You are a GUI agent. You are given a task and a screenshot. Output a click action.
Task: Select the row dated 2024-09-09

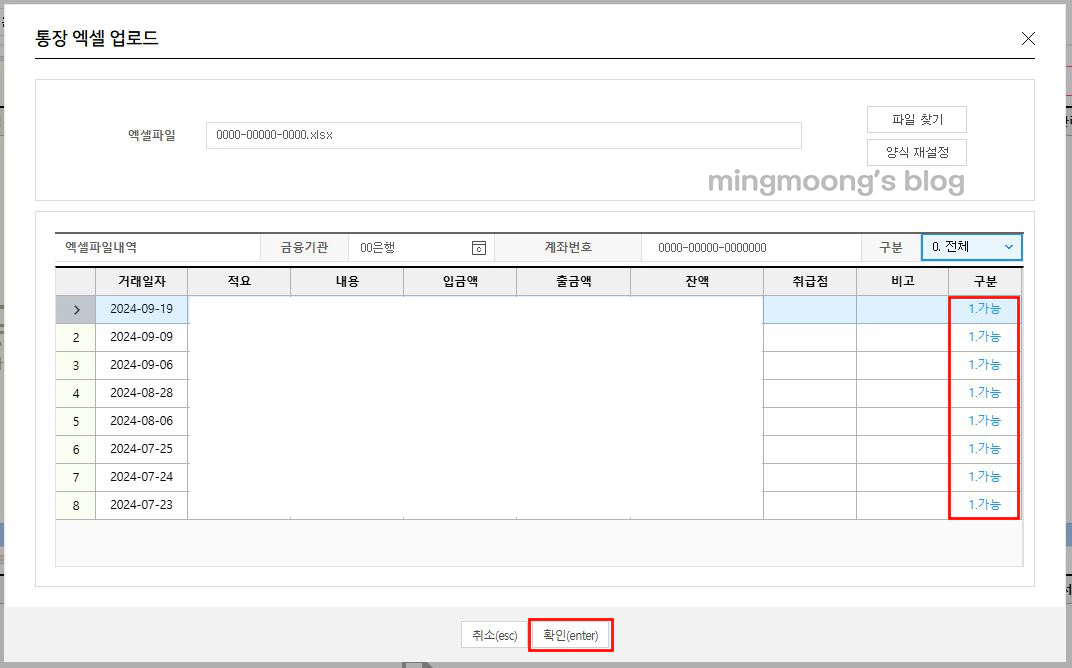click(x=141, y=337)
